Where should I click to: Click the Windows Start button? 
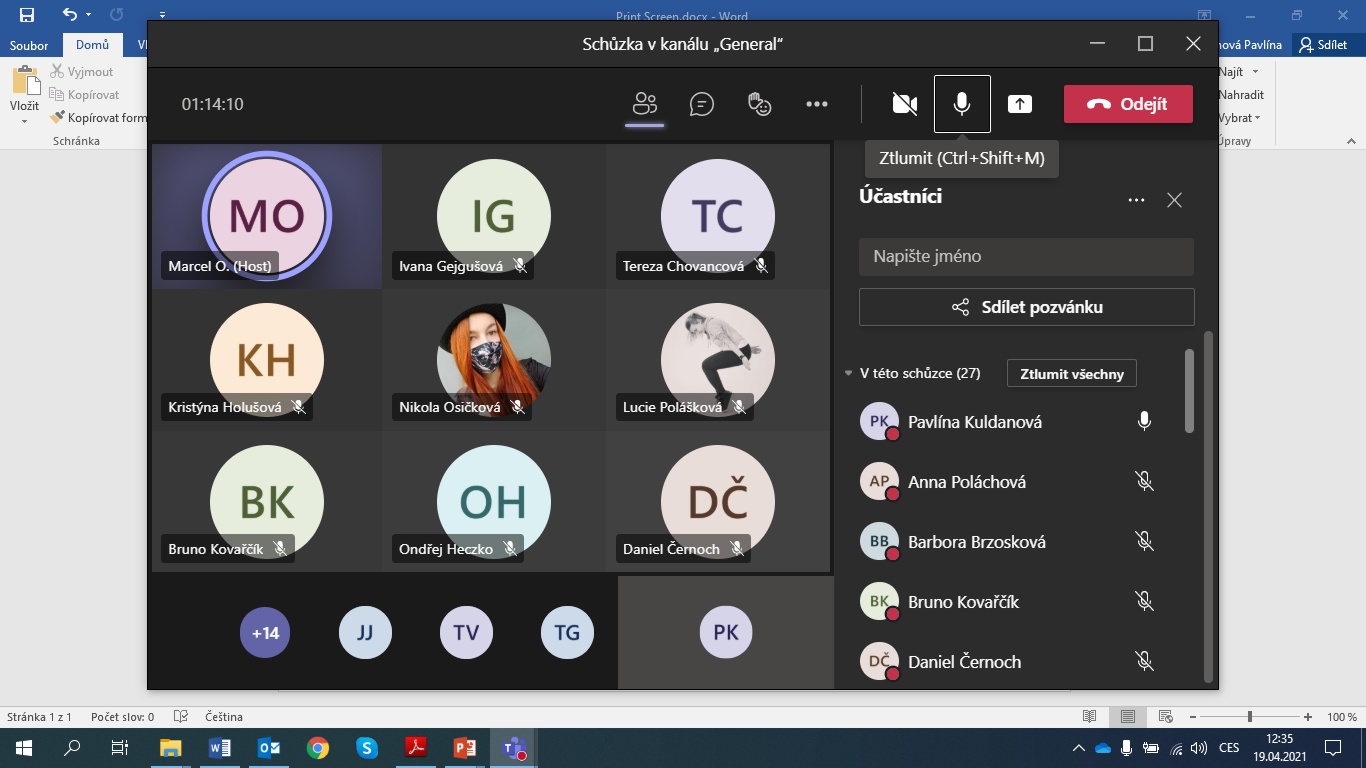(x=24, y=747)
